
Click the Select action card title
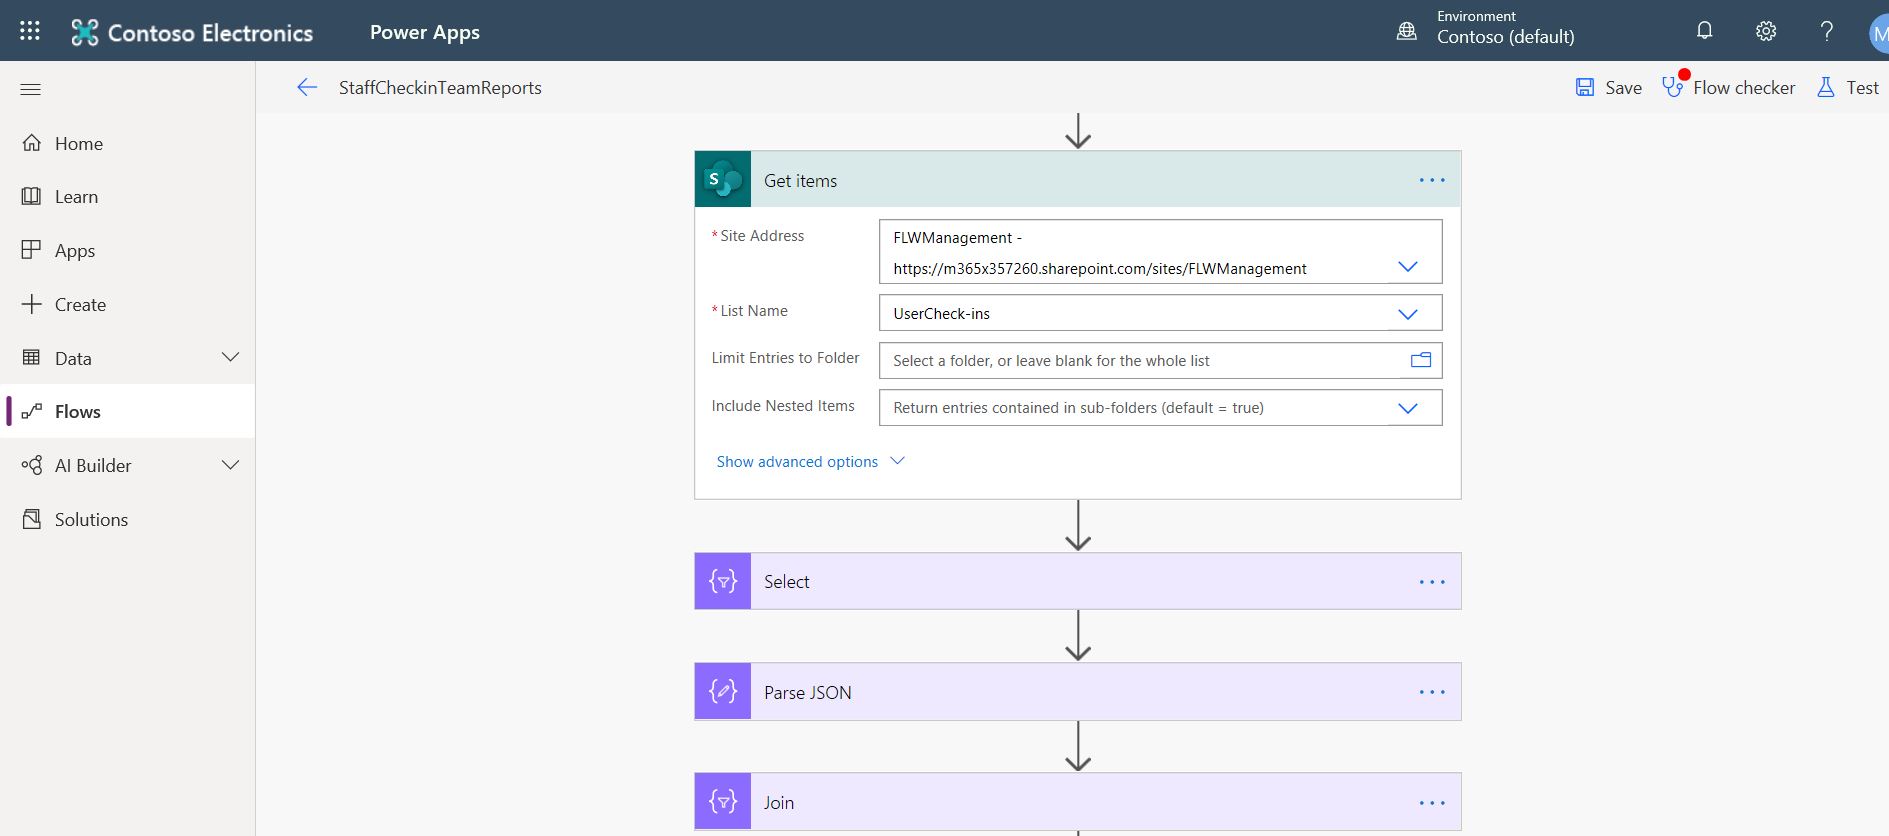[x=786, y=582]
